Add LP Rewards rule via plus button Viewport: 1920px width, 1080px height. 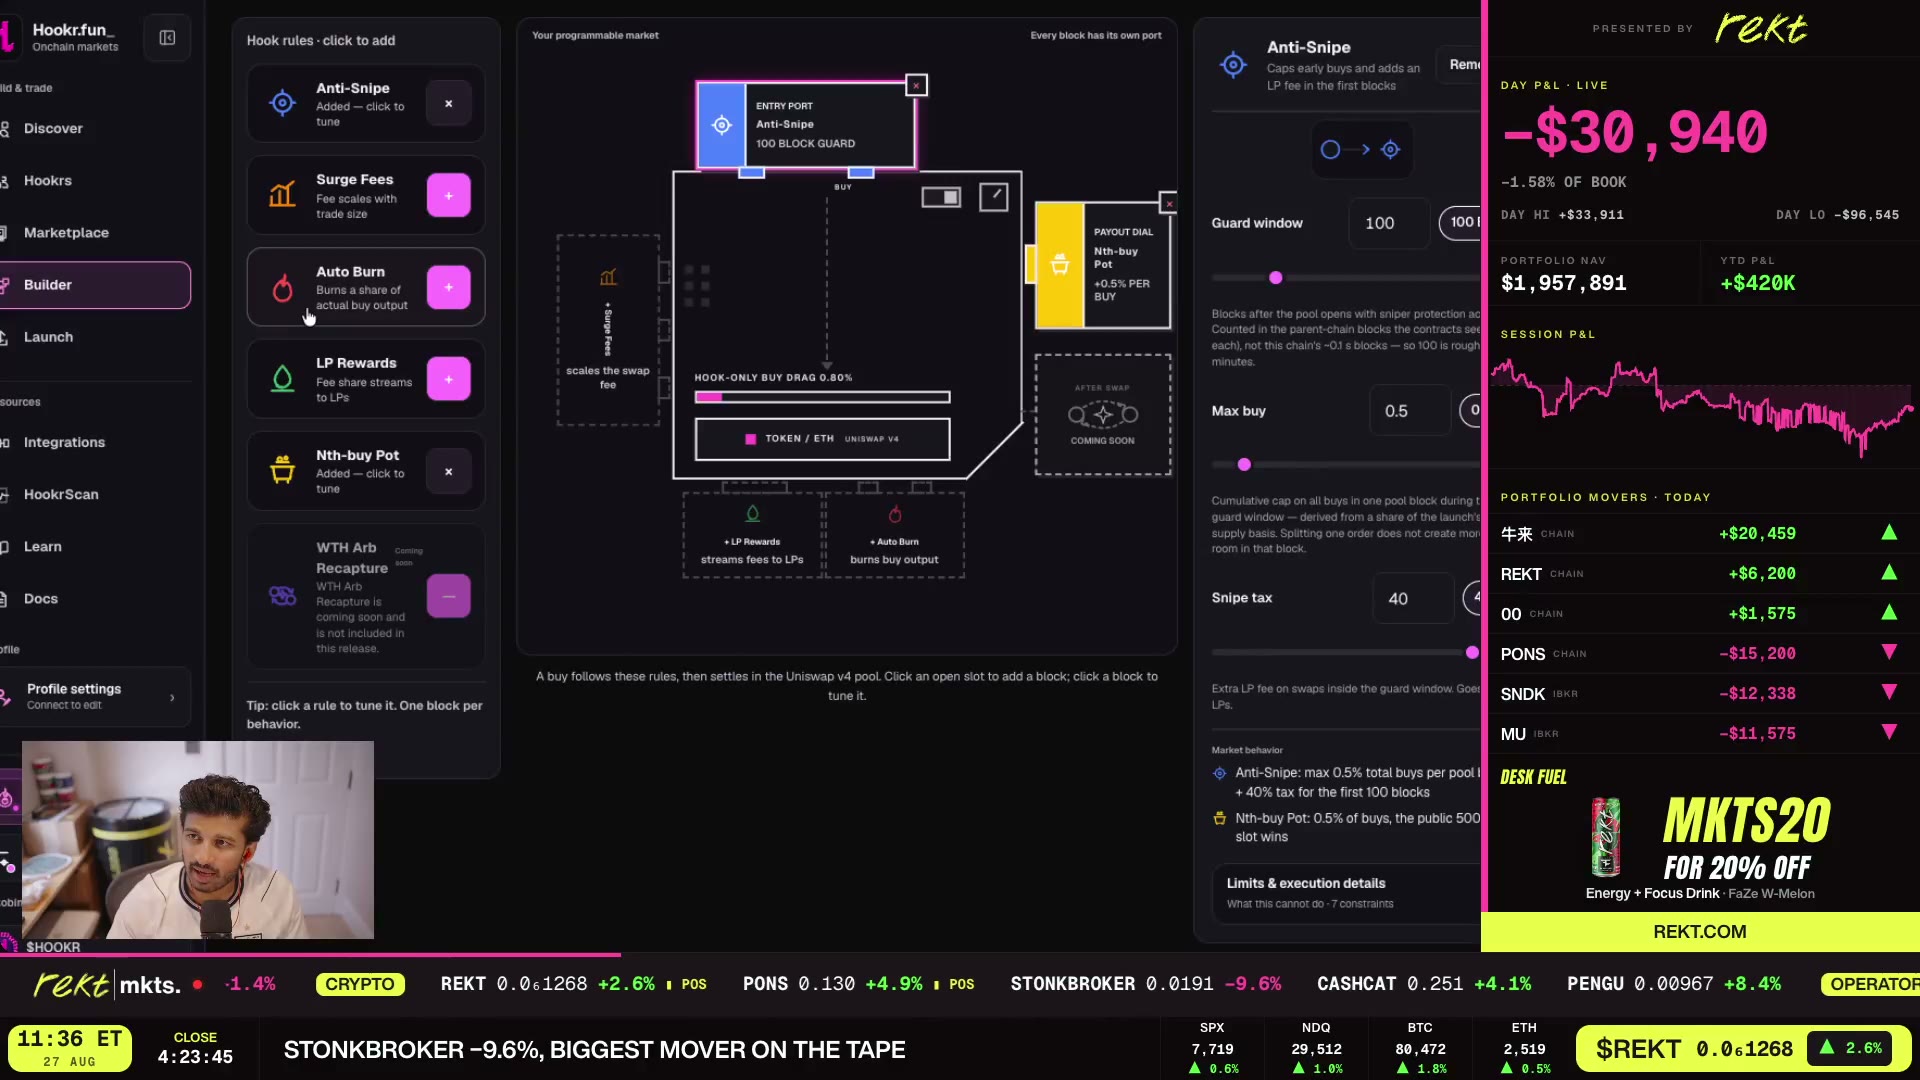[448, 380]
